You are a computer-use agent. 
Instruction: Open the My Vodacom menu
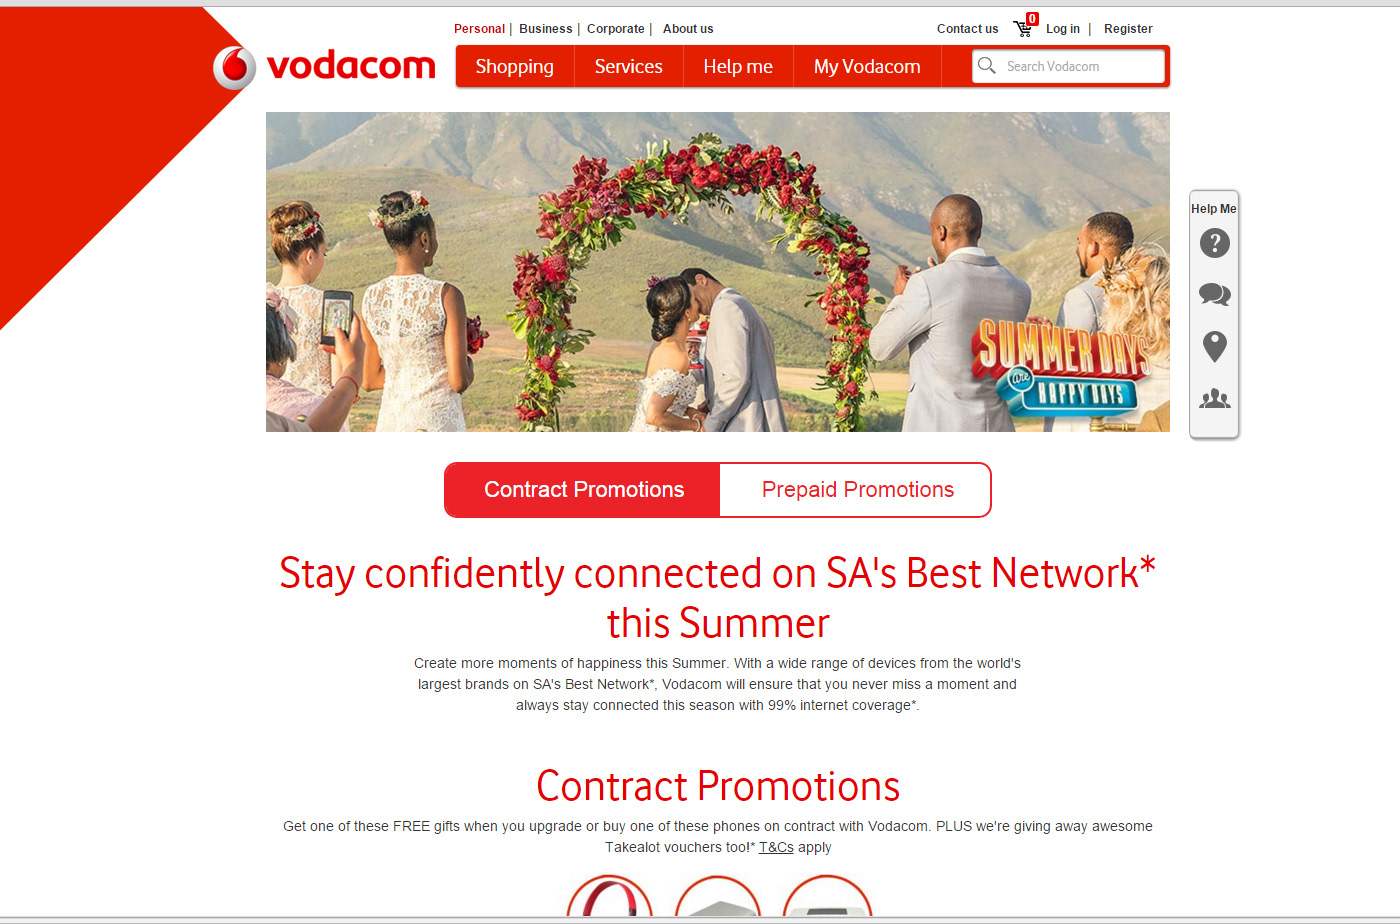[x=867, y=66]
